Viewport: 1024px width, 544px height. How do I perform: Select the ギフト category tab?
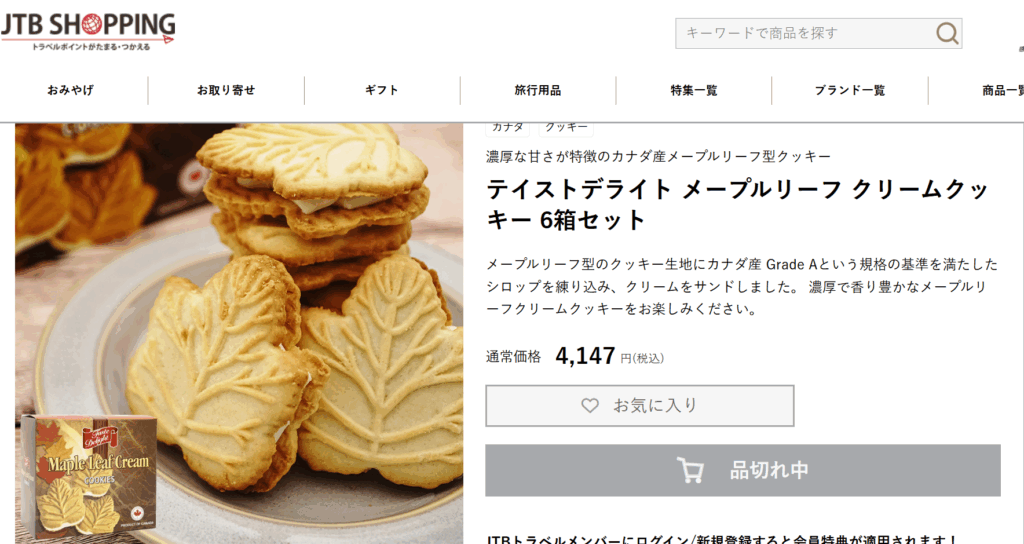click(382, 90)
